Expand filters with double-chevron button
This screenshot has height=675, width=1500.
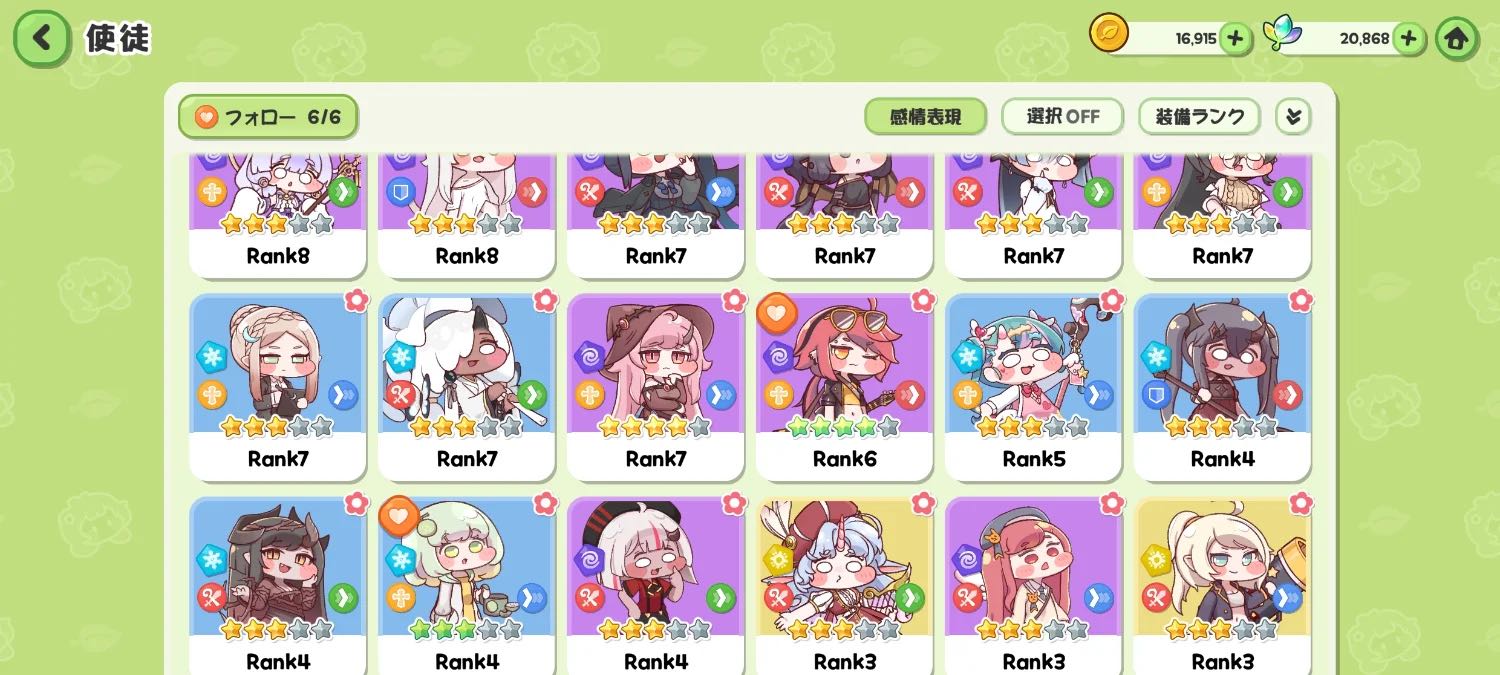coord(1292,117)
